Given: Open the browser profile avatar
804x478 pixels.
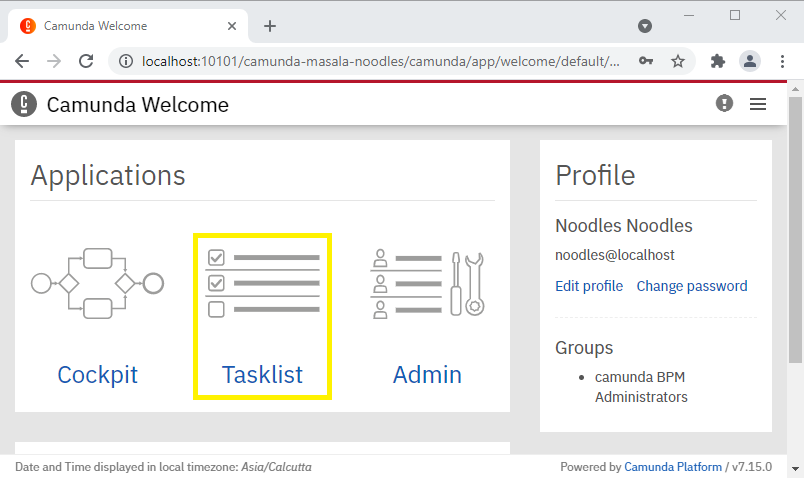Looking at the screenshot, I should click(750, 62).
